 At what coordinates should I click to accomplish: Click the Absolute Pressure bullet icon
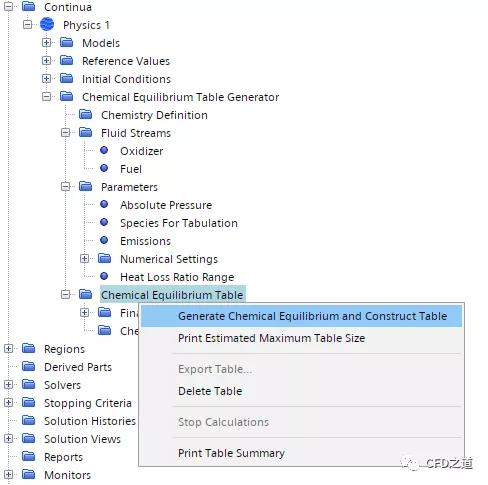pyautogui.click(x=104, y=204)
